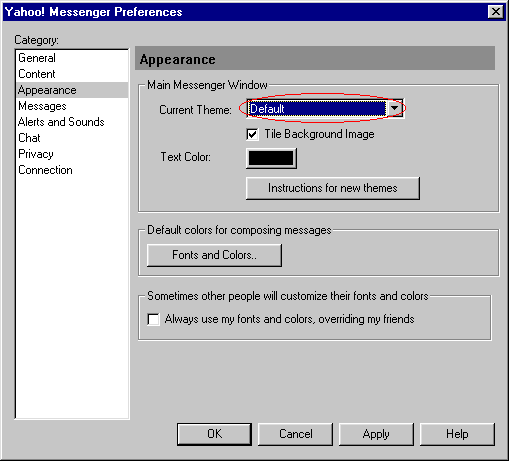The height and width of the screenshot is (461, 509).
Task: Close the Yahoo! Messenger Preferences window
Action: click(x=496, y=12)
